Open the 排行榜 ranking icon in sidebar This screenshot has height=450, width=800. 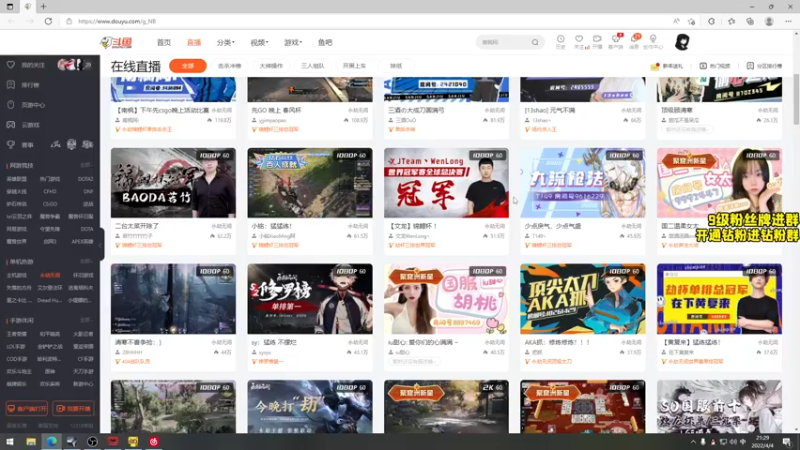tap(11, 85)
